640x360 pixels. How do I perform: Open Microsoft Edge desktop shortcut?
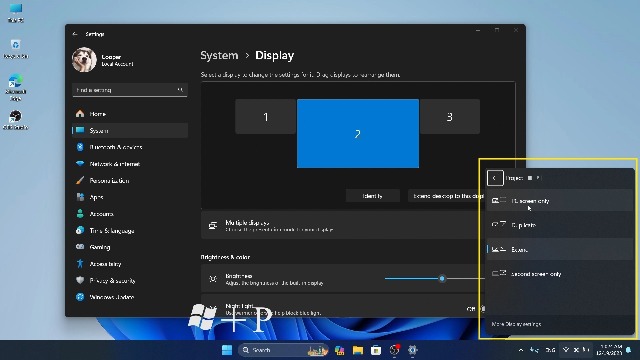tap(16, 87)
